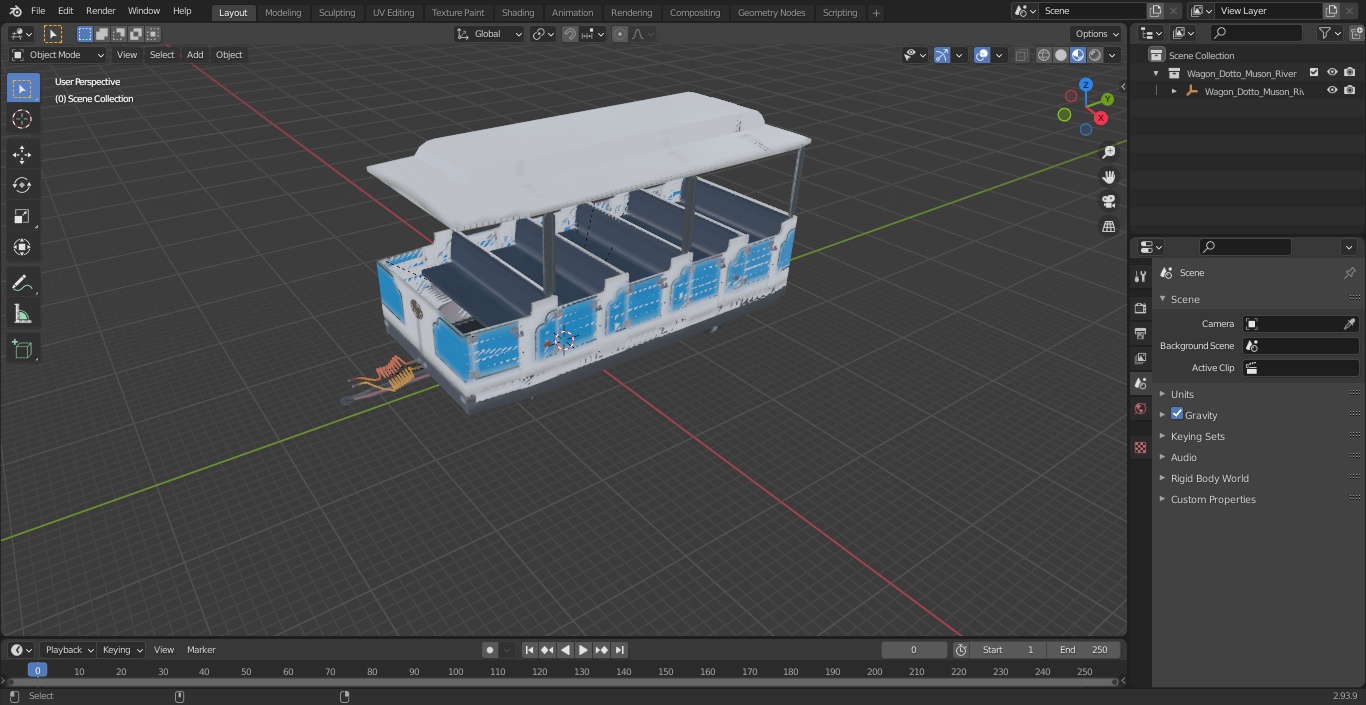Collapse the Wagon_Dotto_Muson_River collection tree
This screenshot has height=705, width=1366.
[1156, 73]
